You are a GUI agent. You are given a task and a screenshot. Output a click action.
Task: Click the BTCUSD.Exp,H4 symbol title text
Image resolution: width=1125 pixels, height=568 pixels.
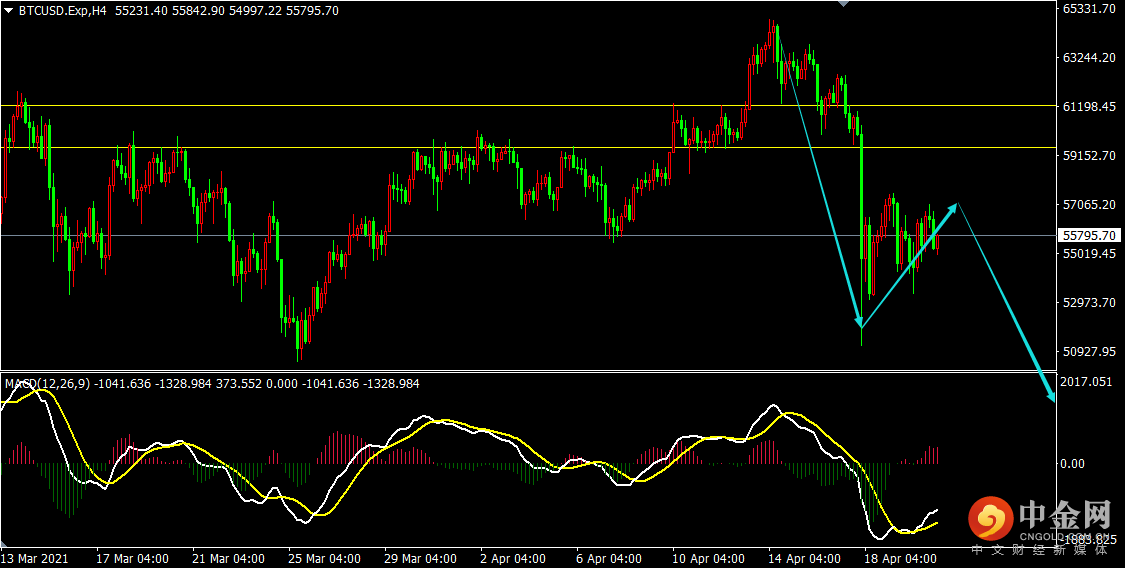pos(60,11)
